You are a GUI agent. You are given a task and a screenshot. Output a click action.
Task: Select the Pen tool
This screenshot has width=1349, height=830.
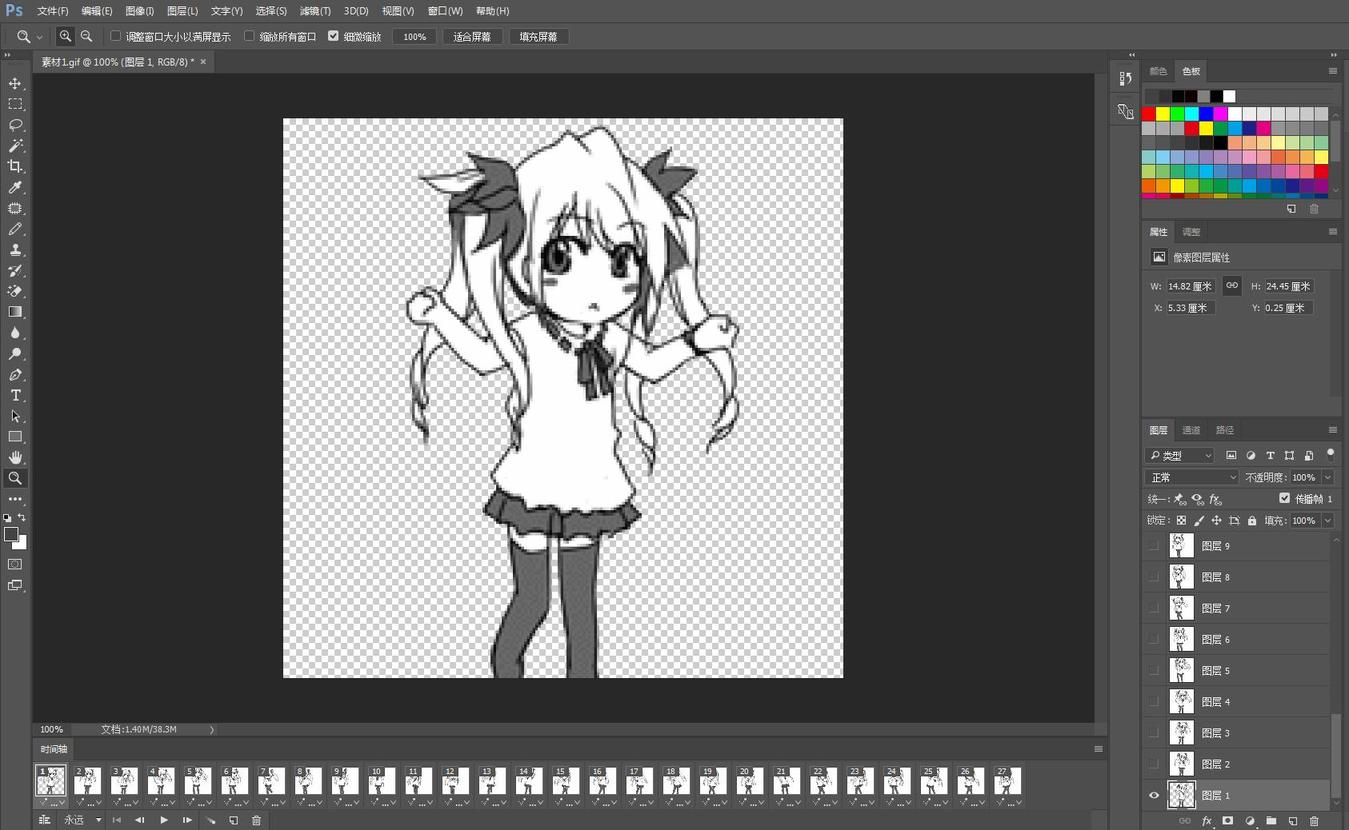(15, 375)
